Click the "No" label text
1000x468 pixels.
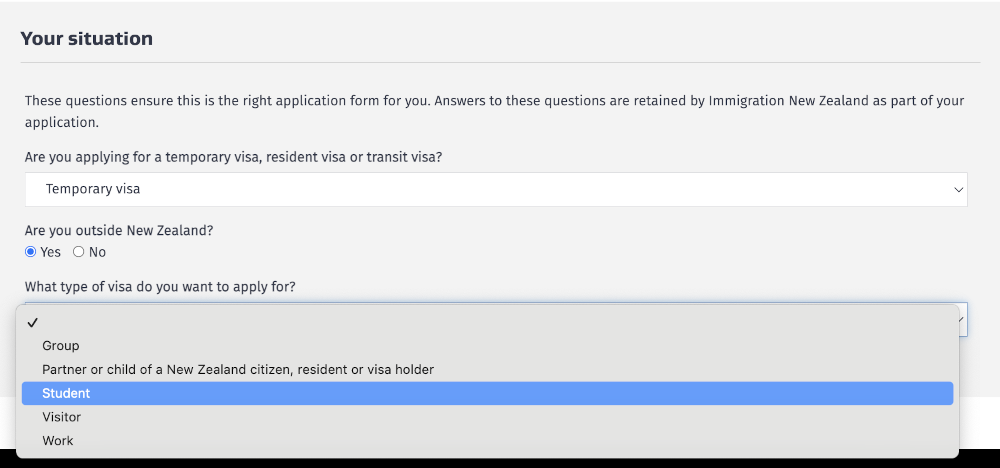[97, 252]
